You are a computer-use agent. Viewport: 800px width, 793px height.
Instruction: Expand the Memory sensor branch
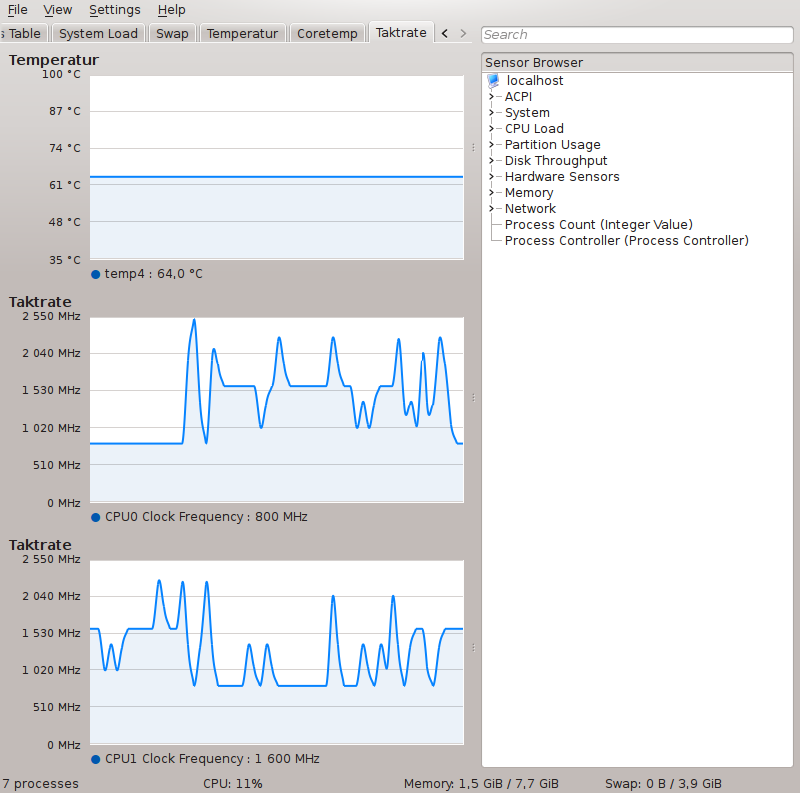tap(491, 193)
